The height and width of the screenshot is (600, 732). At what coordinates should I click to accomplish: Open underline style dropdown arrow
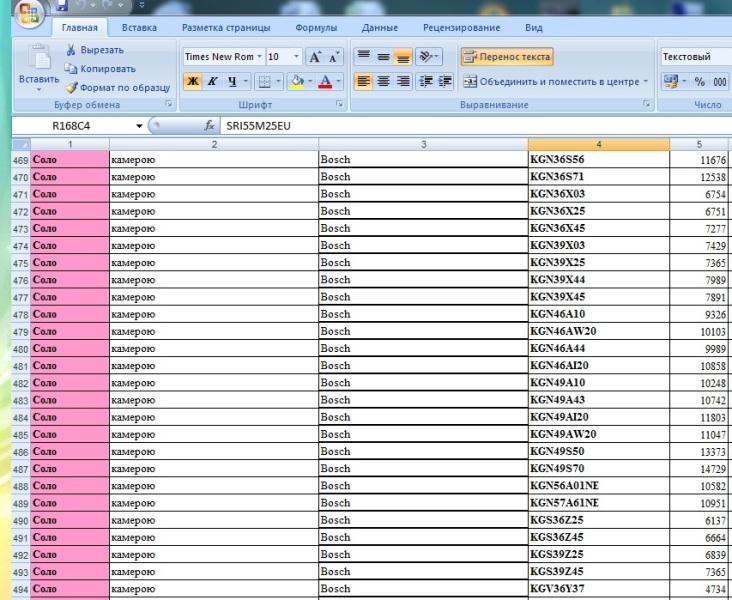click(x=246, y=82)
